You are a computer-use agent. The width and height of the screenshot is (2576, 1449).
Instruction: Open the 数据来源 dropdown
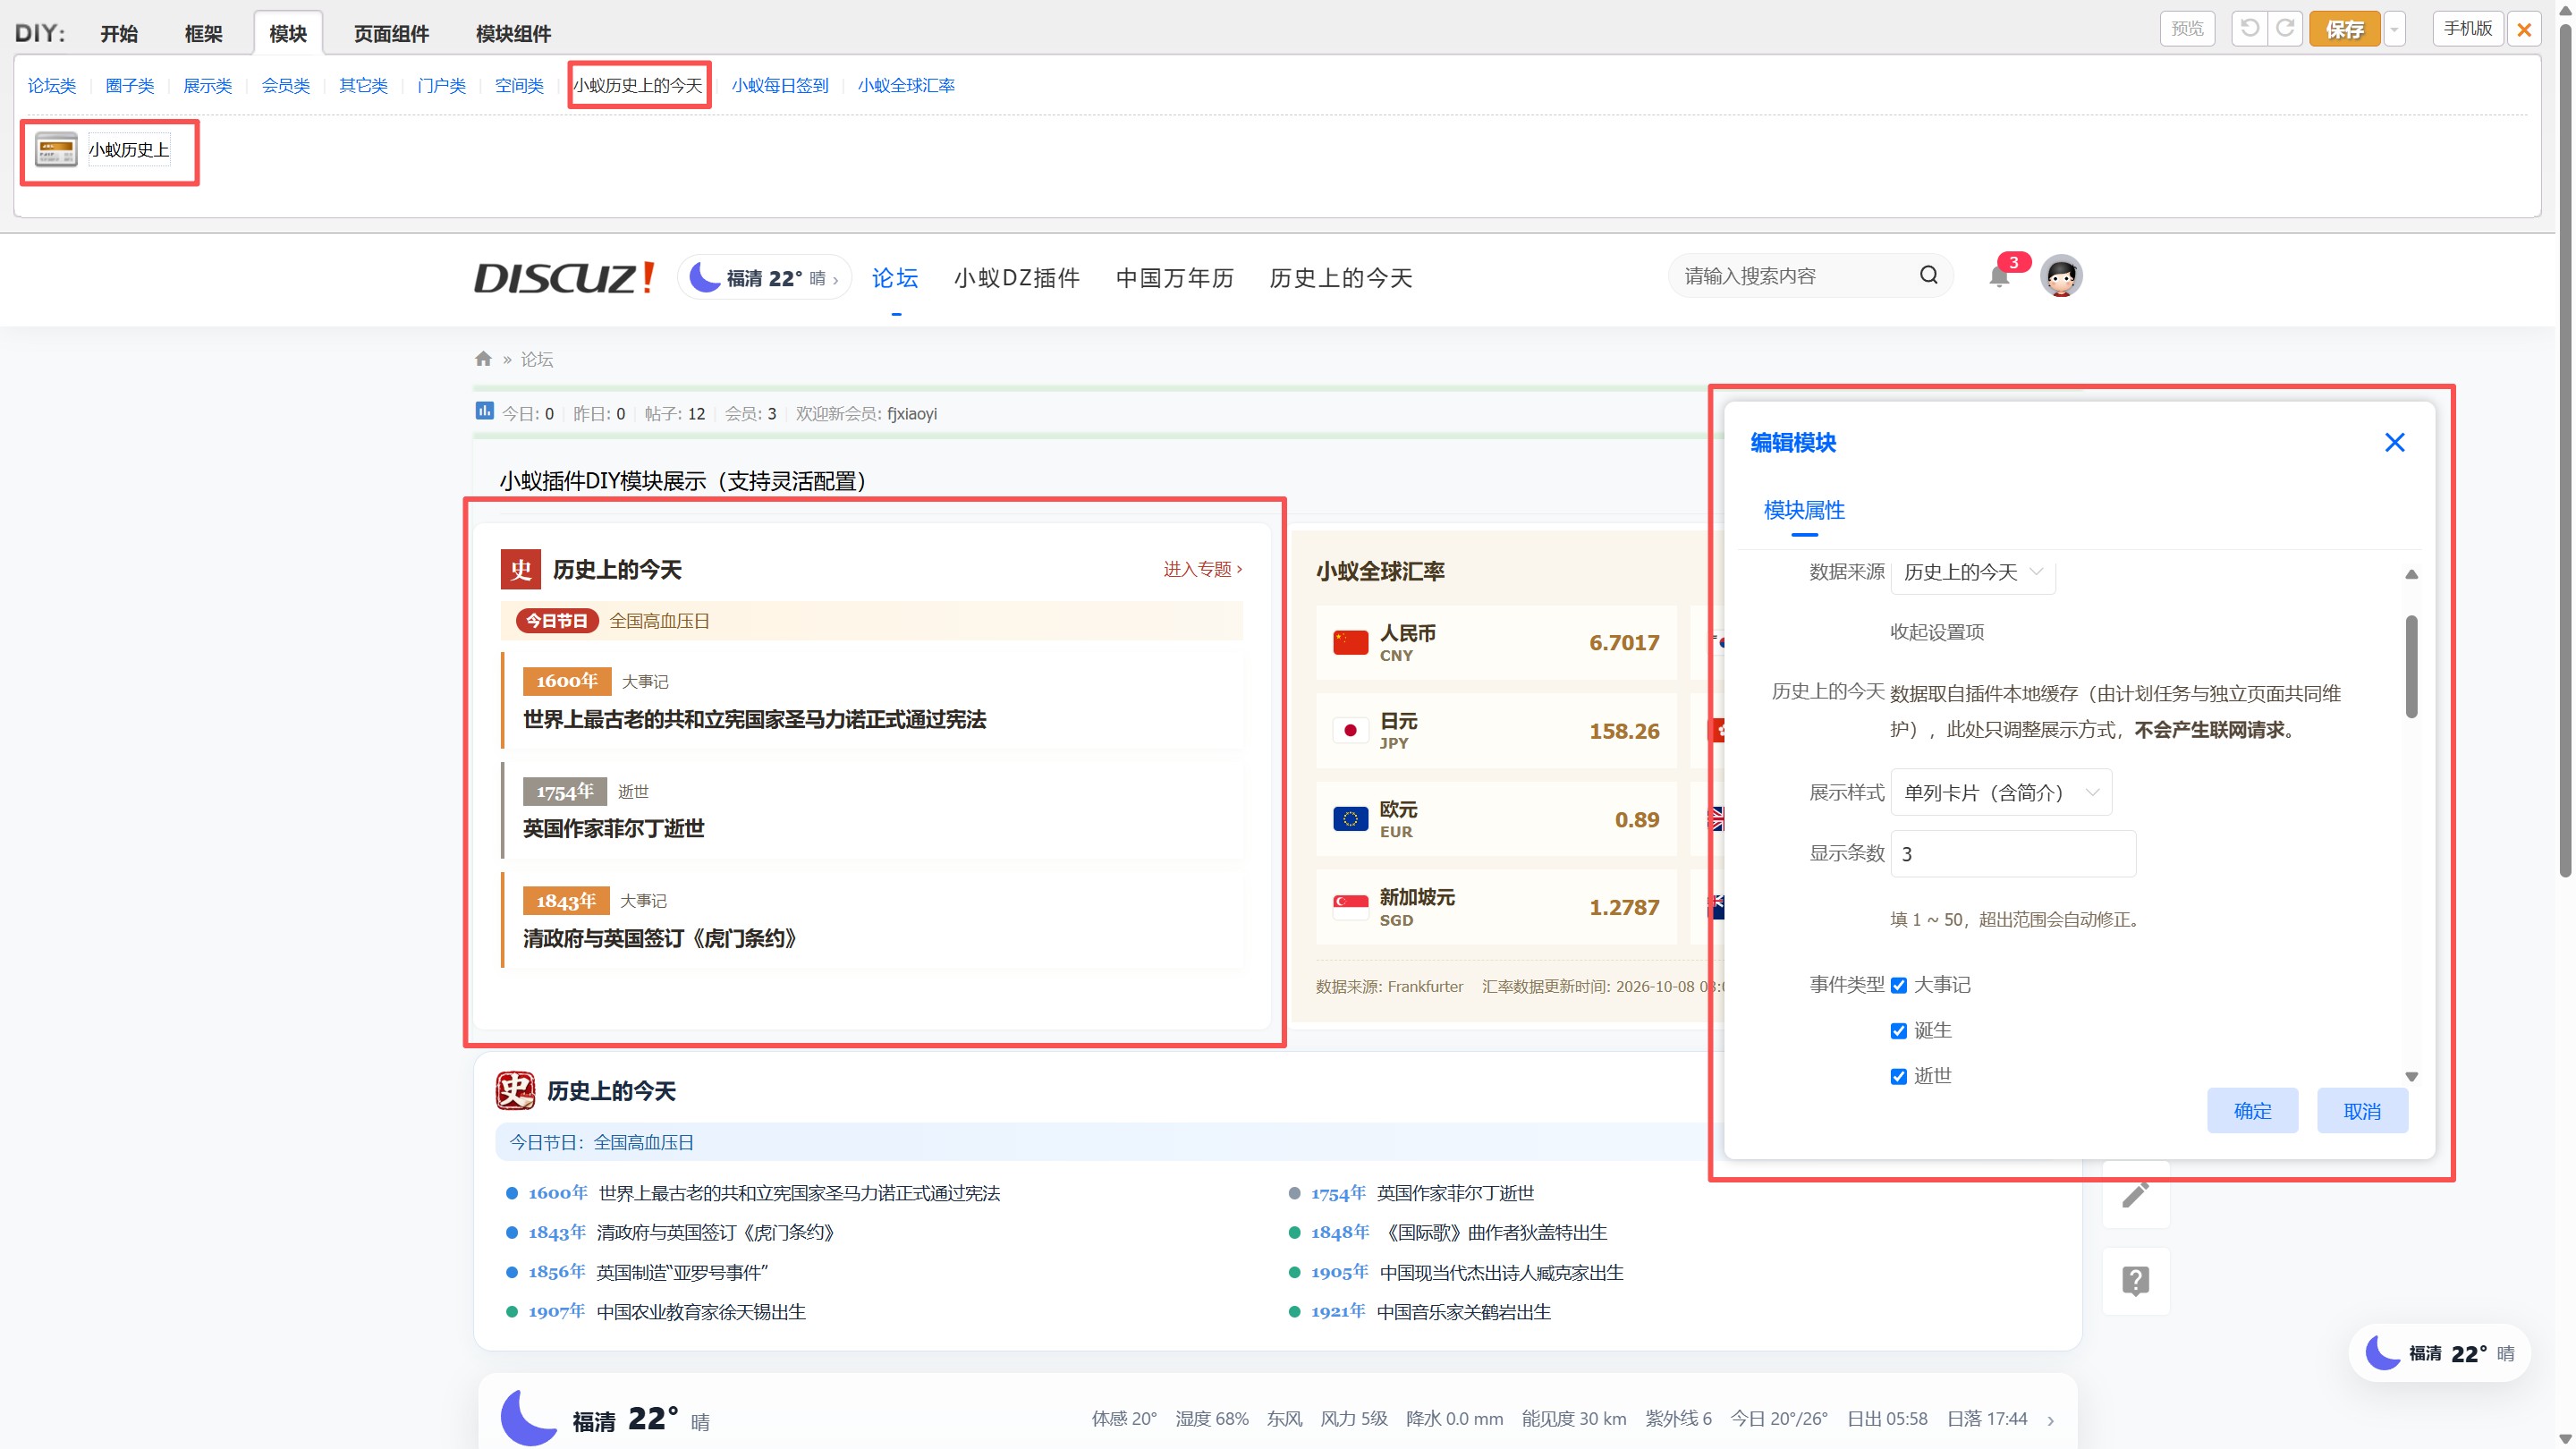pos(1972,572)
